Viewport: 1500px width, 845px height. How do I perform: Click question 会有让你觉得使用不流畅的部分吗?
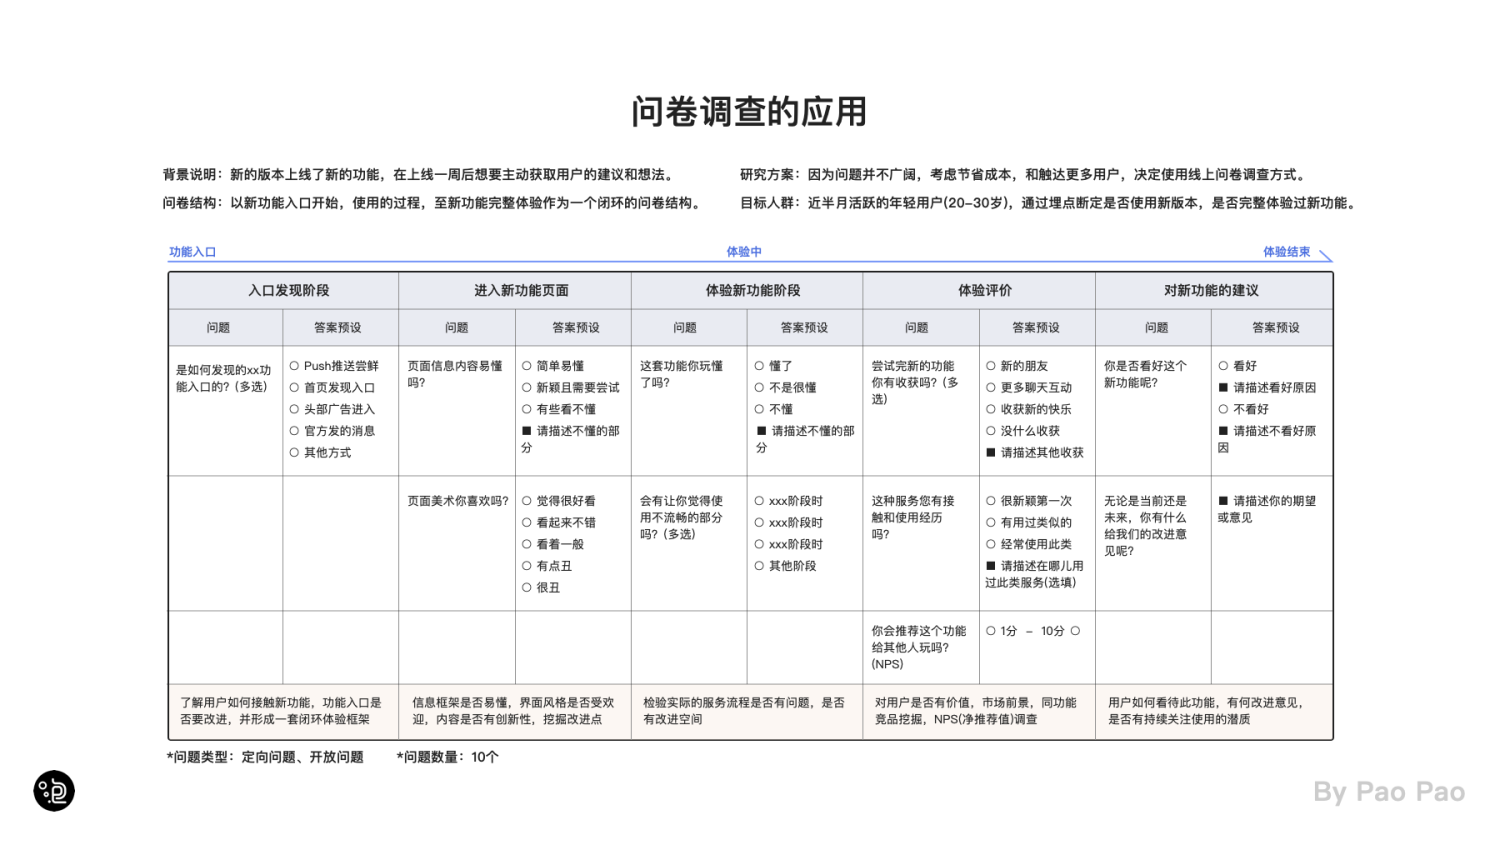click(x=681, y=518)
